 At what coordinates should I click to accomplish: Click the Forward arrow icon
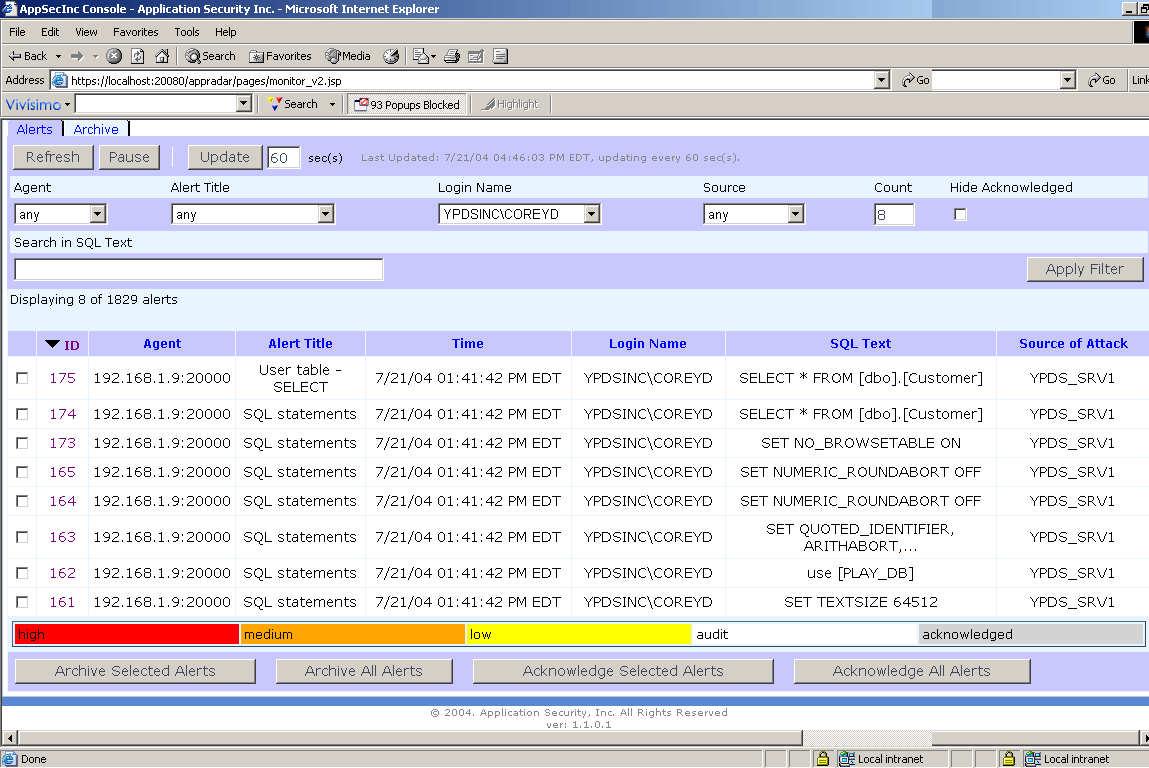coord(77,56)
